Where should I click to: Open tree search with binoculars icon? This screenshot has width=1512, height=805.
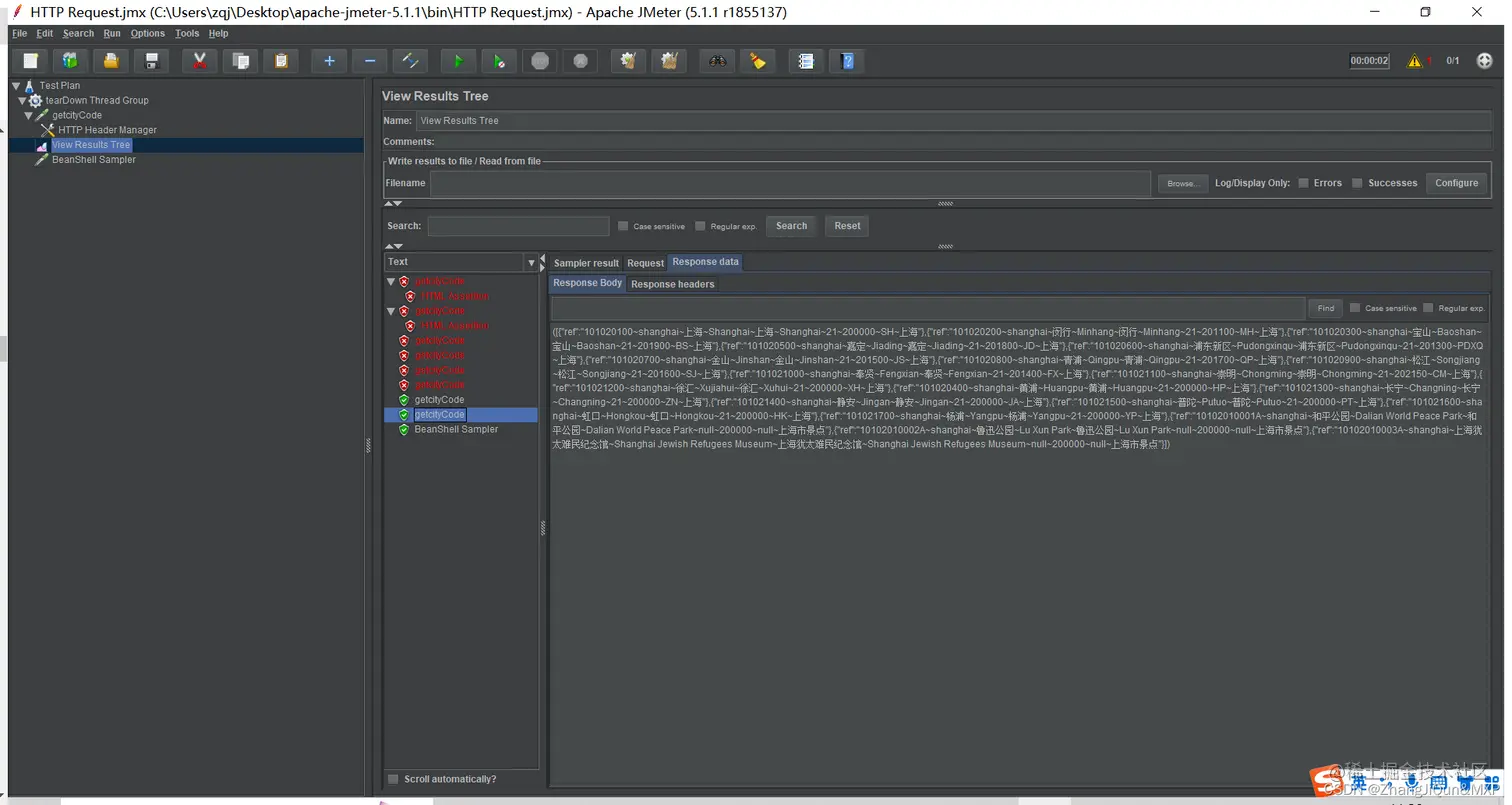click(x=717, y=61)
